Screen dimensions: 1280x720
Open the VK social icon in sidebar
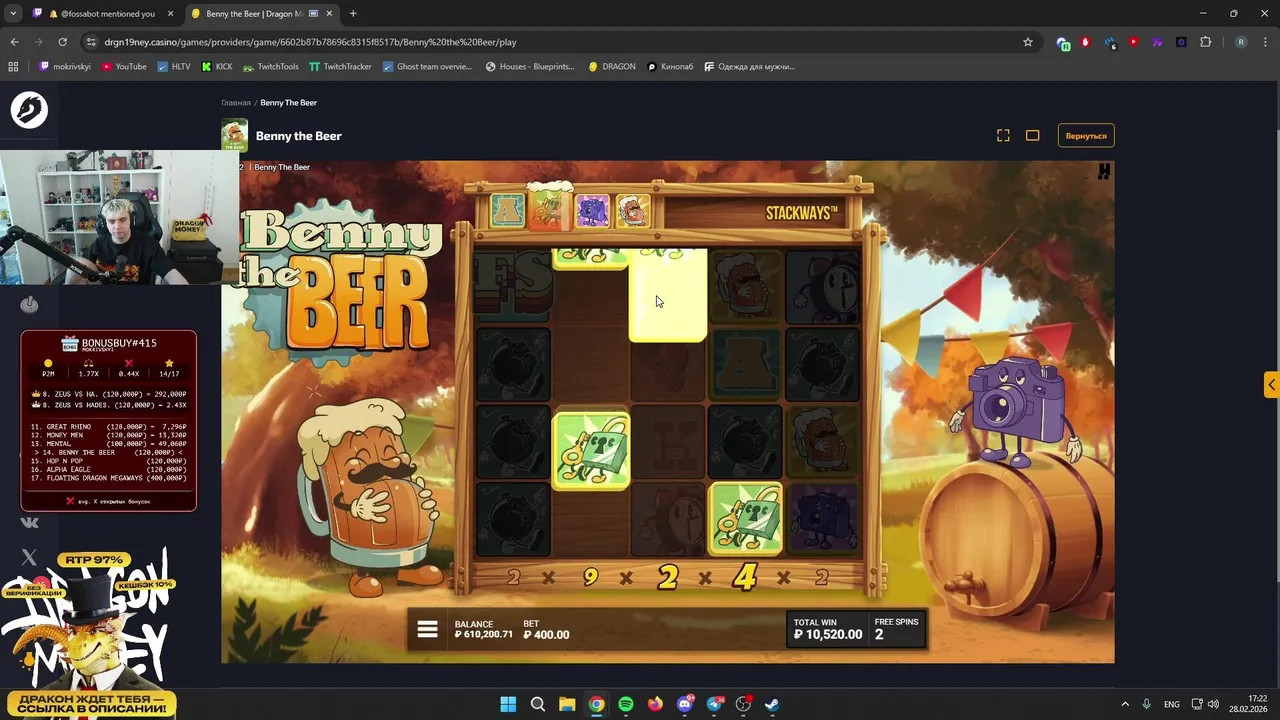(x=29, y=522)
